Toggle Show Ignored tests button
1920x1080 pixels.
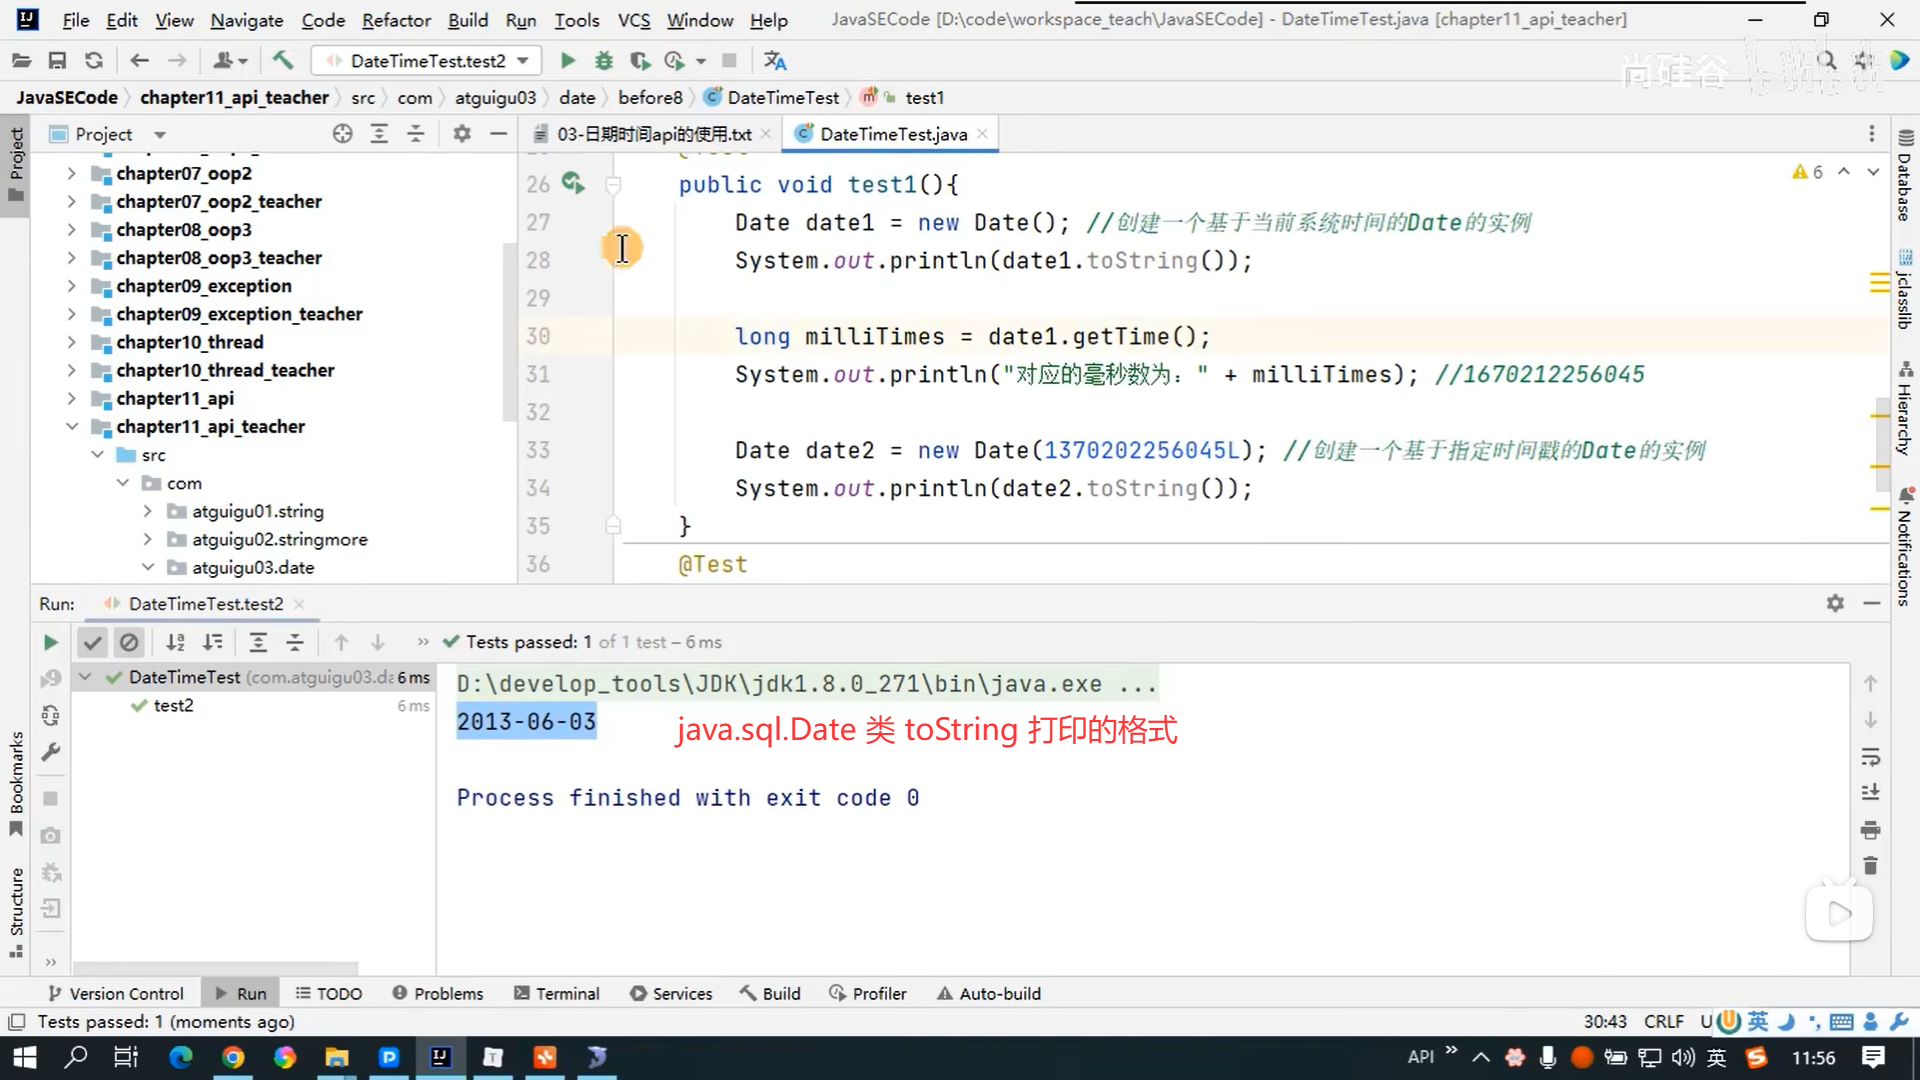pos(129,642)
